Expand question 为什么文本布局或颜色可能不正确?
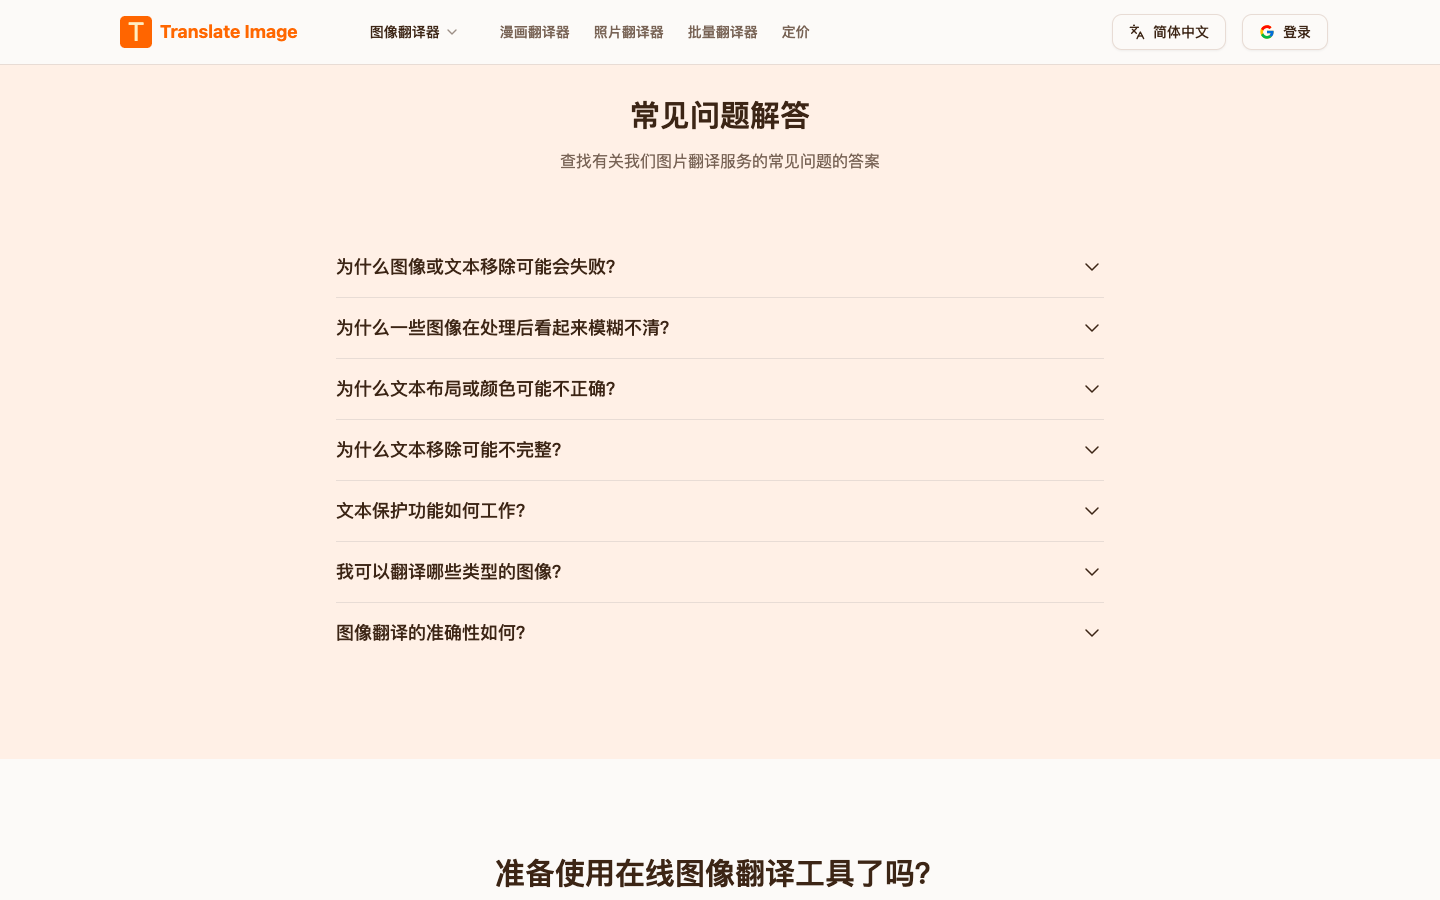This screenshot has width=1440, height=900. coord(720,389)
